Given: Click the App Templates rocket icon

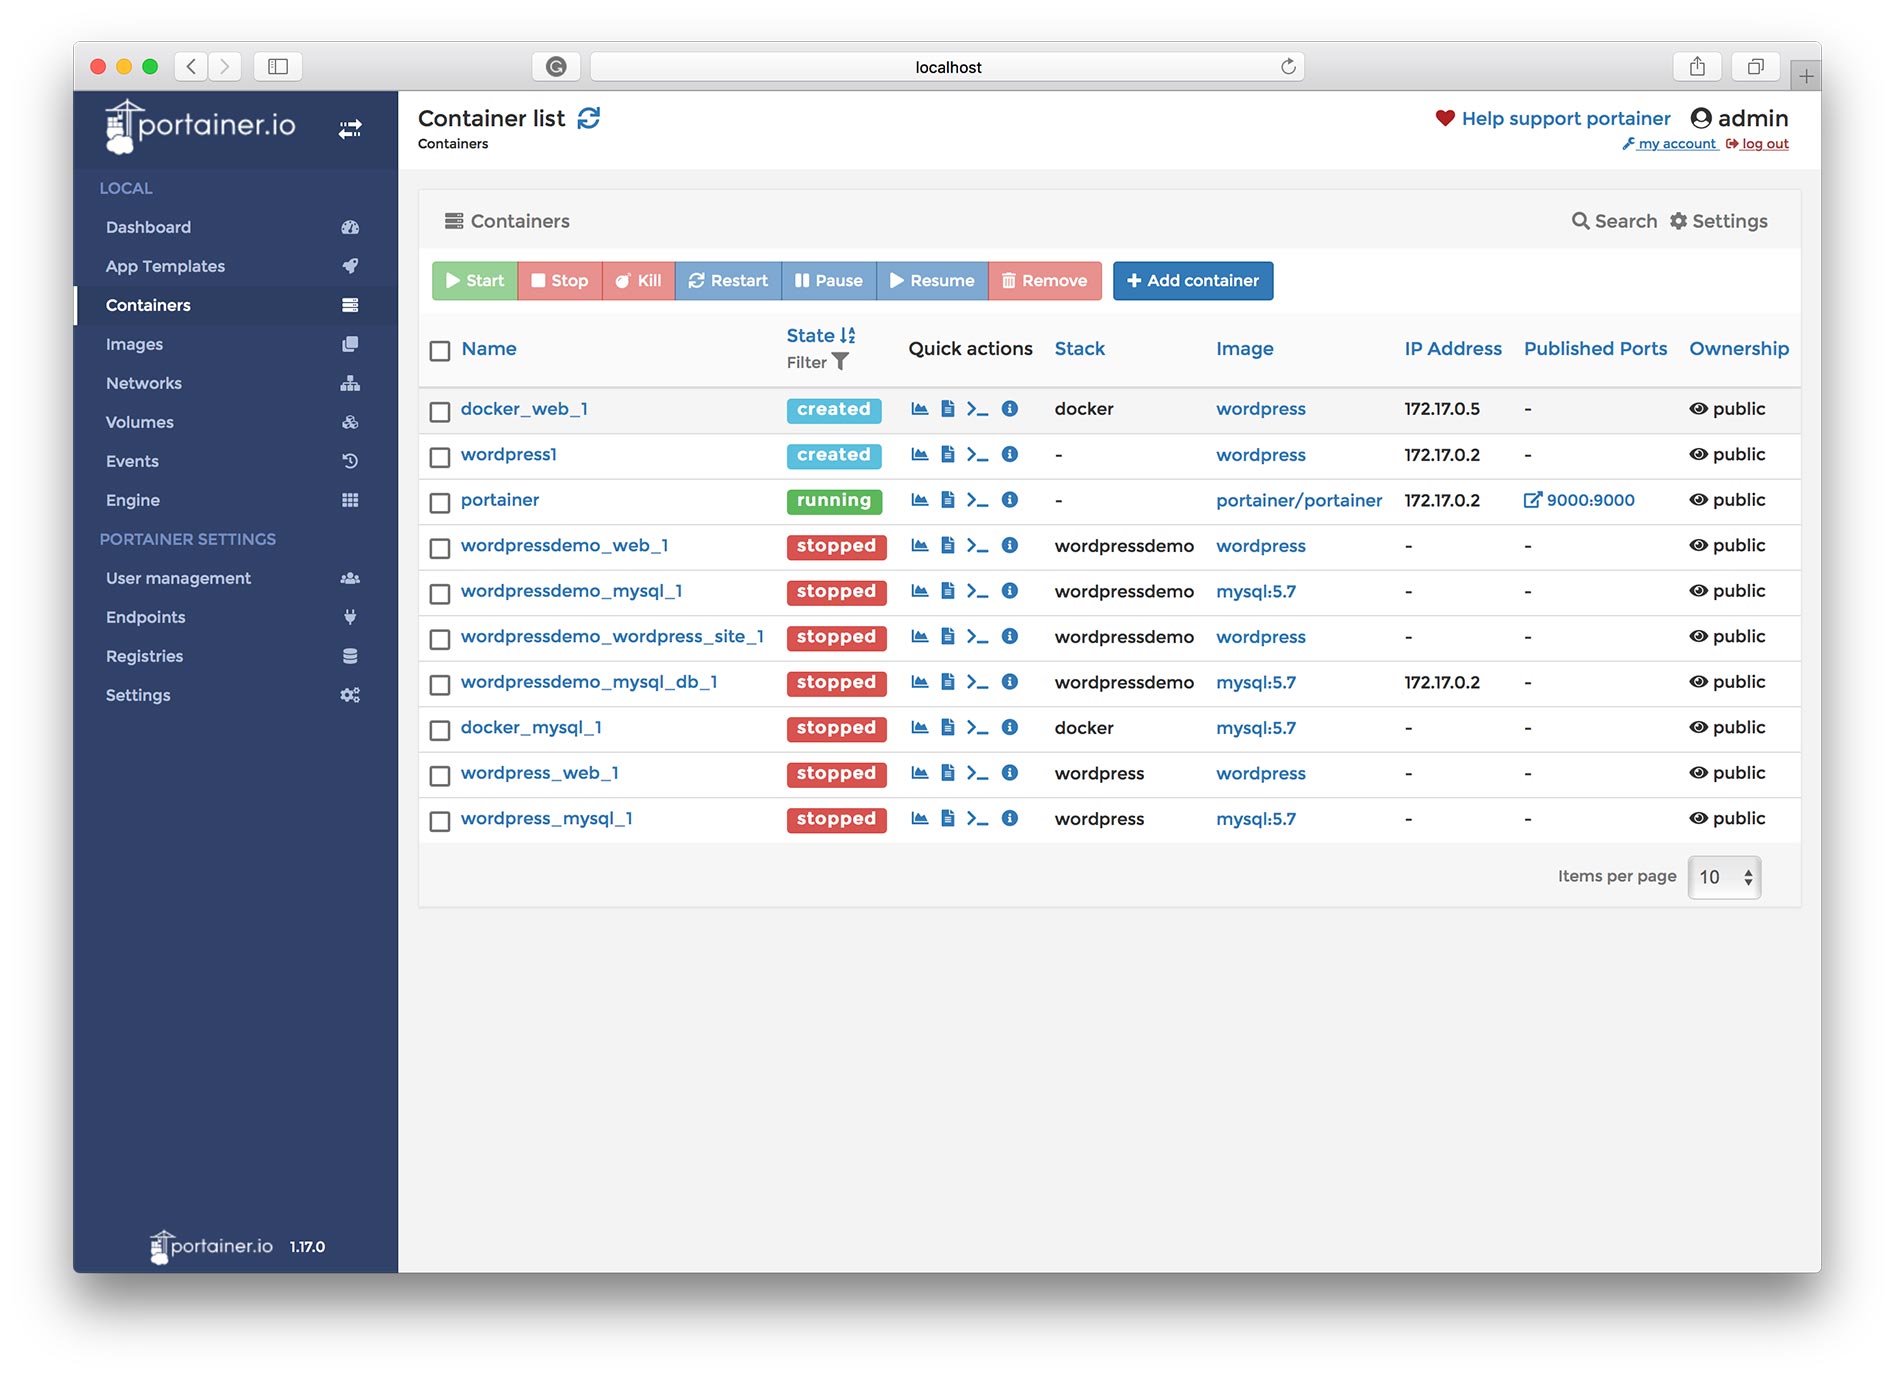Looking at the screenshot, I should pyautogui.click(x=350, y=266).
